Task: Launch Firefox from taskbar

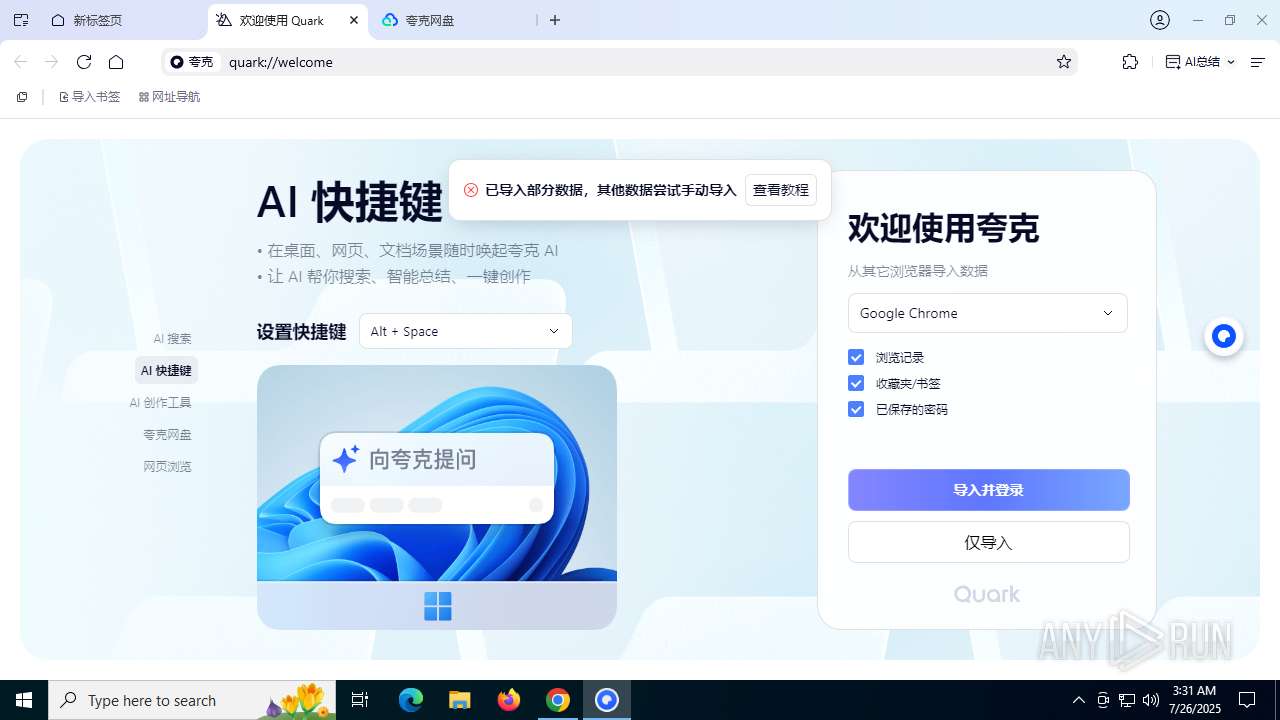Action: (x=509, y=700)
